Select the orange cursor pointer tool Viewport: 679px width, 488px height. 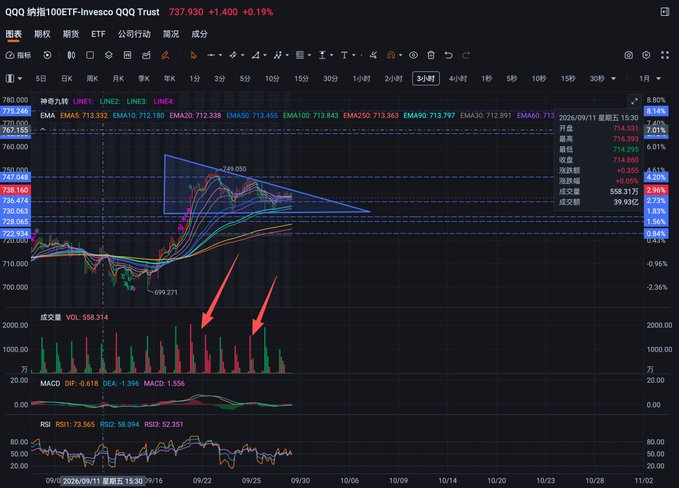[x=193, y=55]
